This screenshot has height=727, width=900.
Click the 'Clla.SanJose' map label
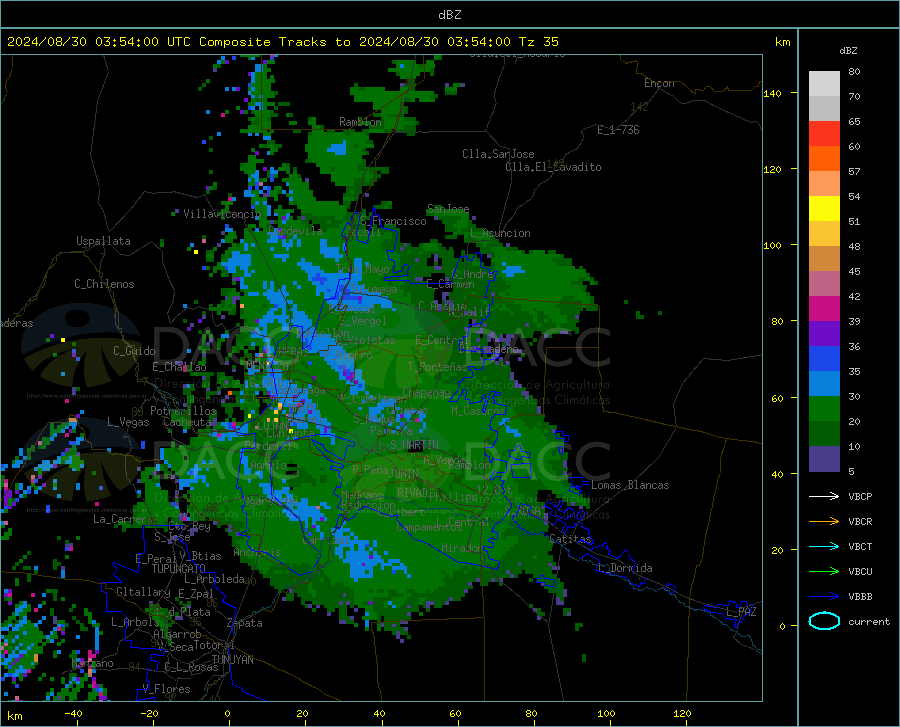498,154
